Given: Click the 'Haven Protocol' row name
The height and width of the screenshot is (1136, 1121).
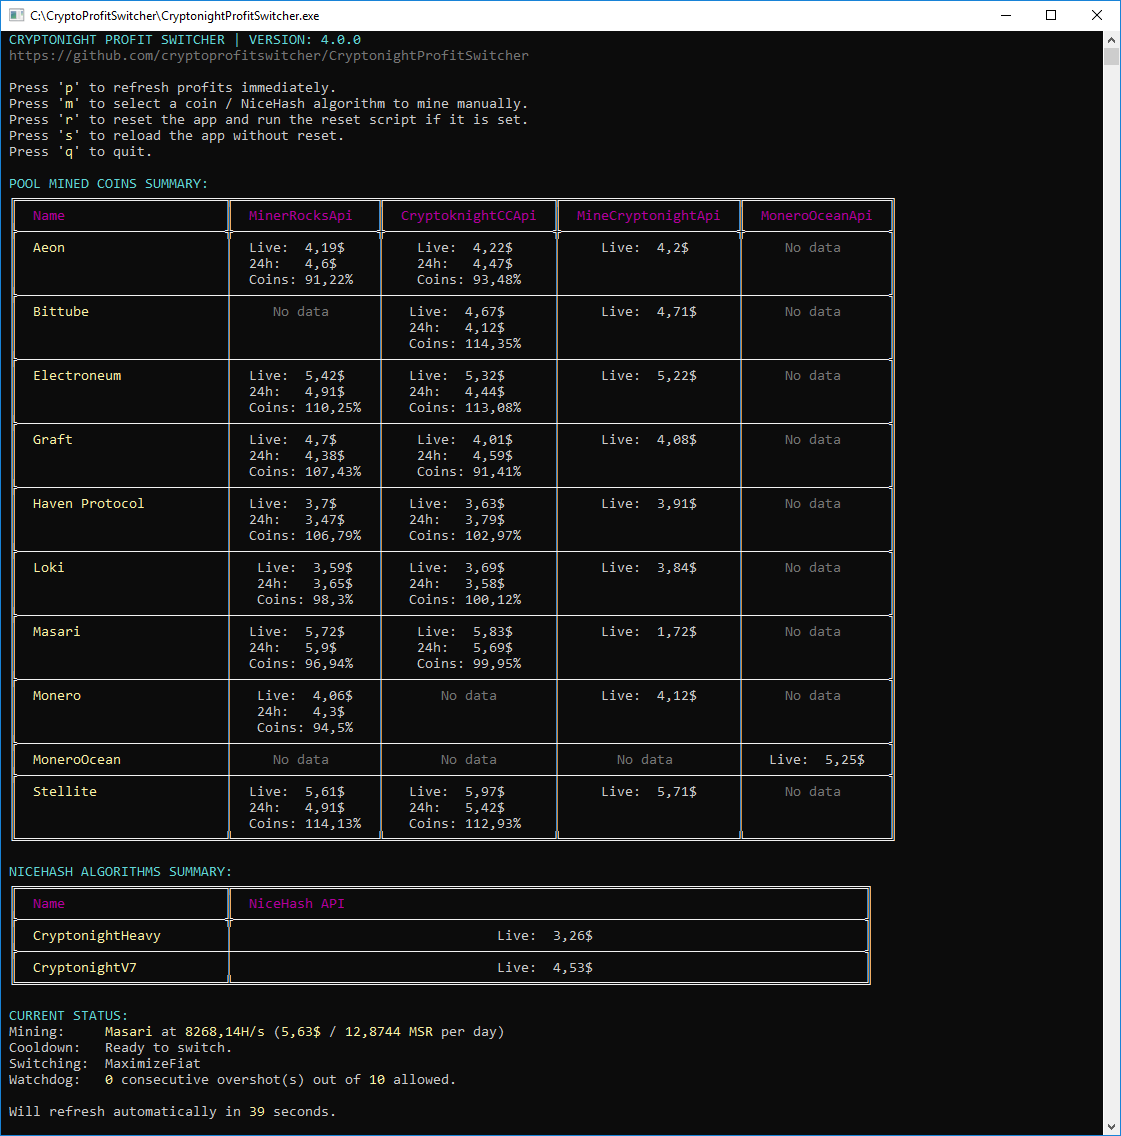Looking at the screenshot, I should click(x=88, y=503).
